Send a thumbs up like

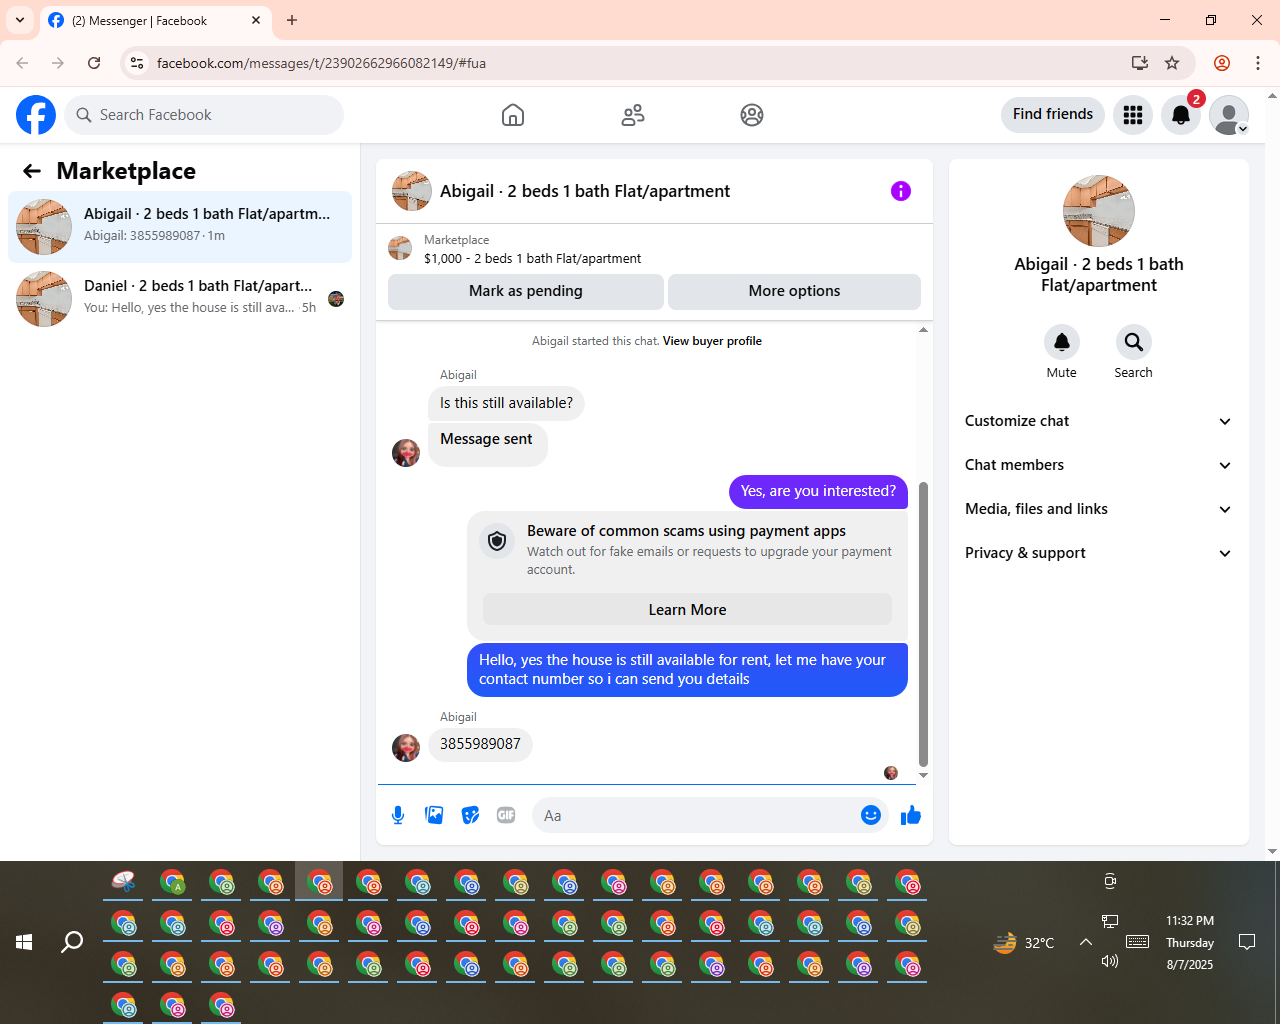point(911,815)
